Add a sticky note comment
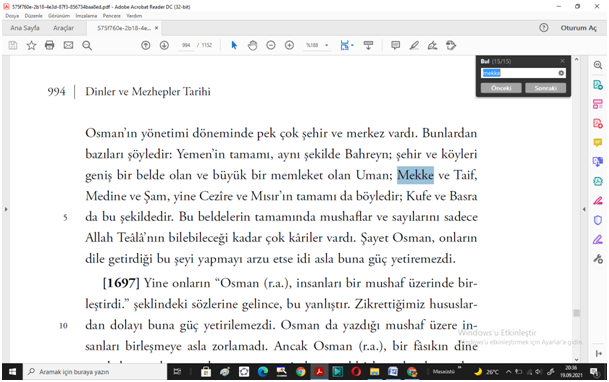The height and width of the screenshot is (382, 609). coord(395,45)
